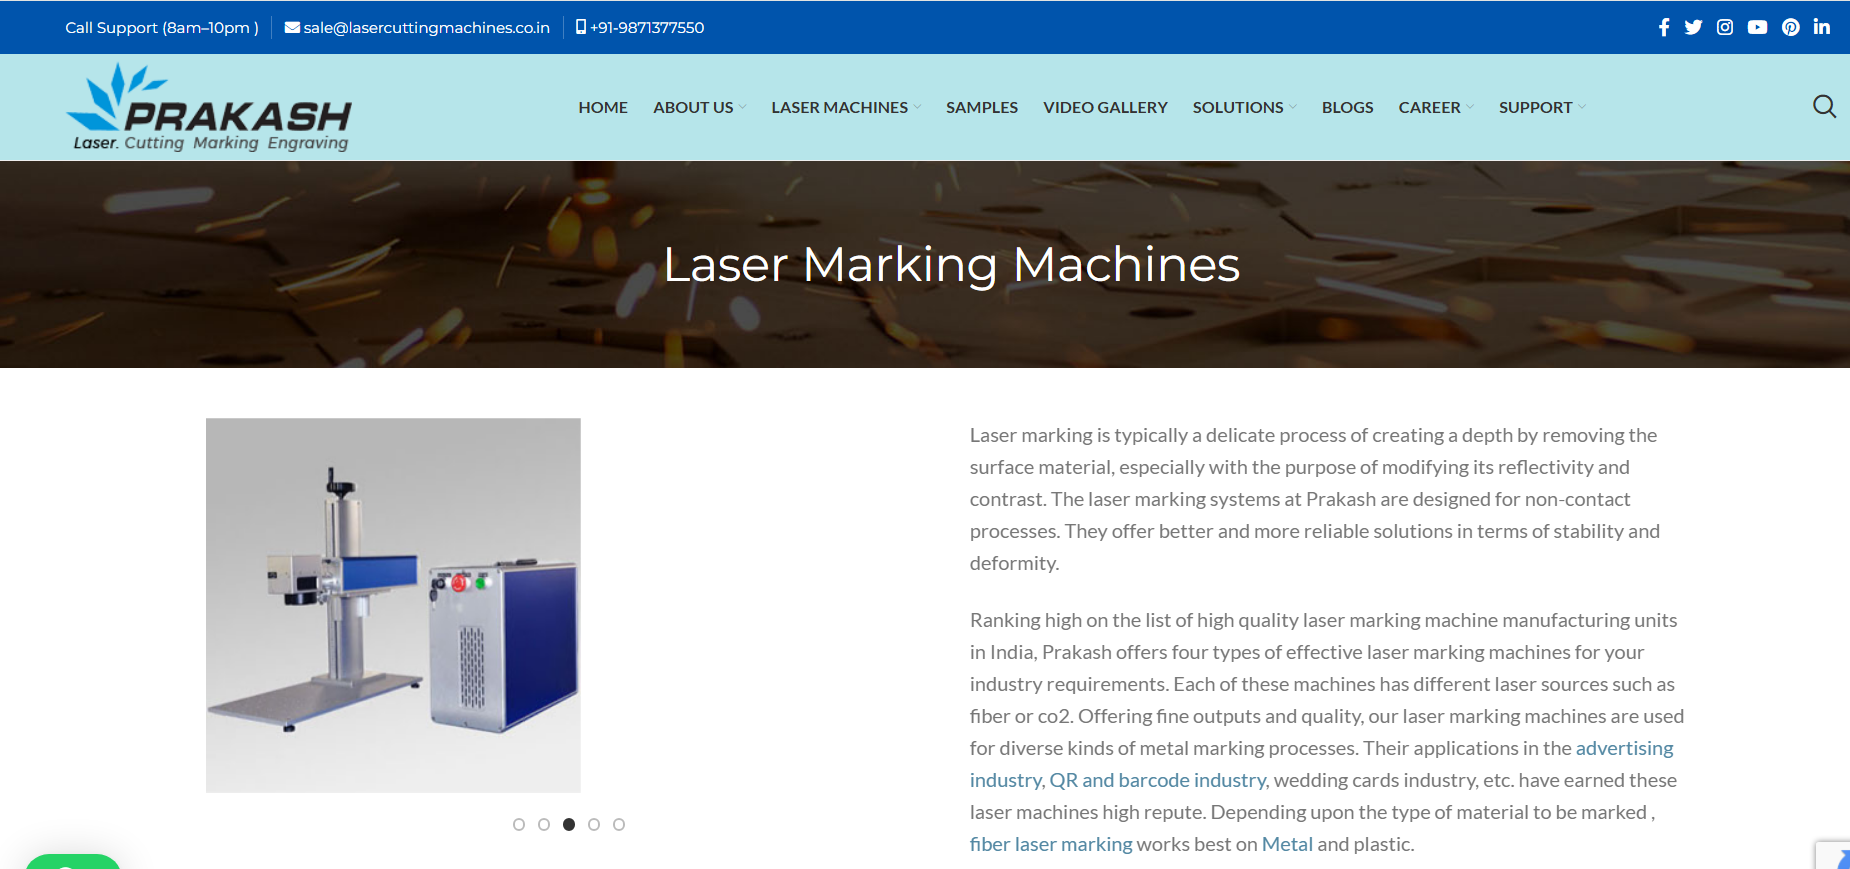Follow the advertising industry link
Viewport: 1850px width, 869px height.
click(1624, 748)
